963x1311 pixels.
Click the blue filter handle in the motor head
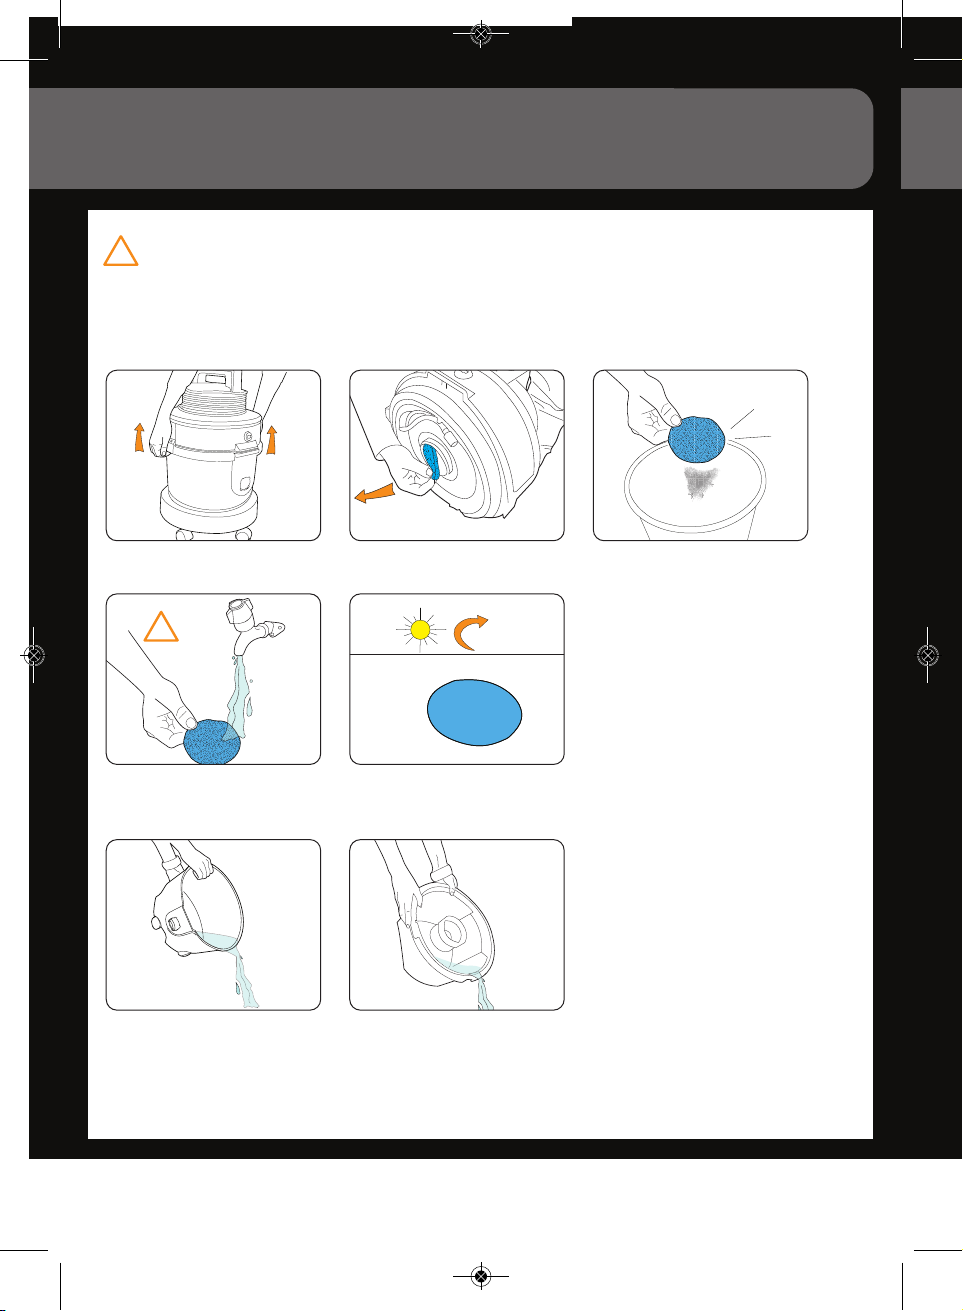433,462
